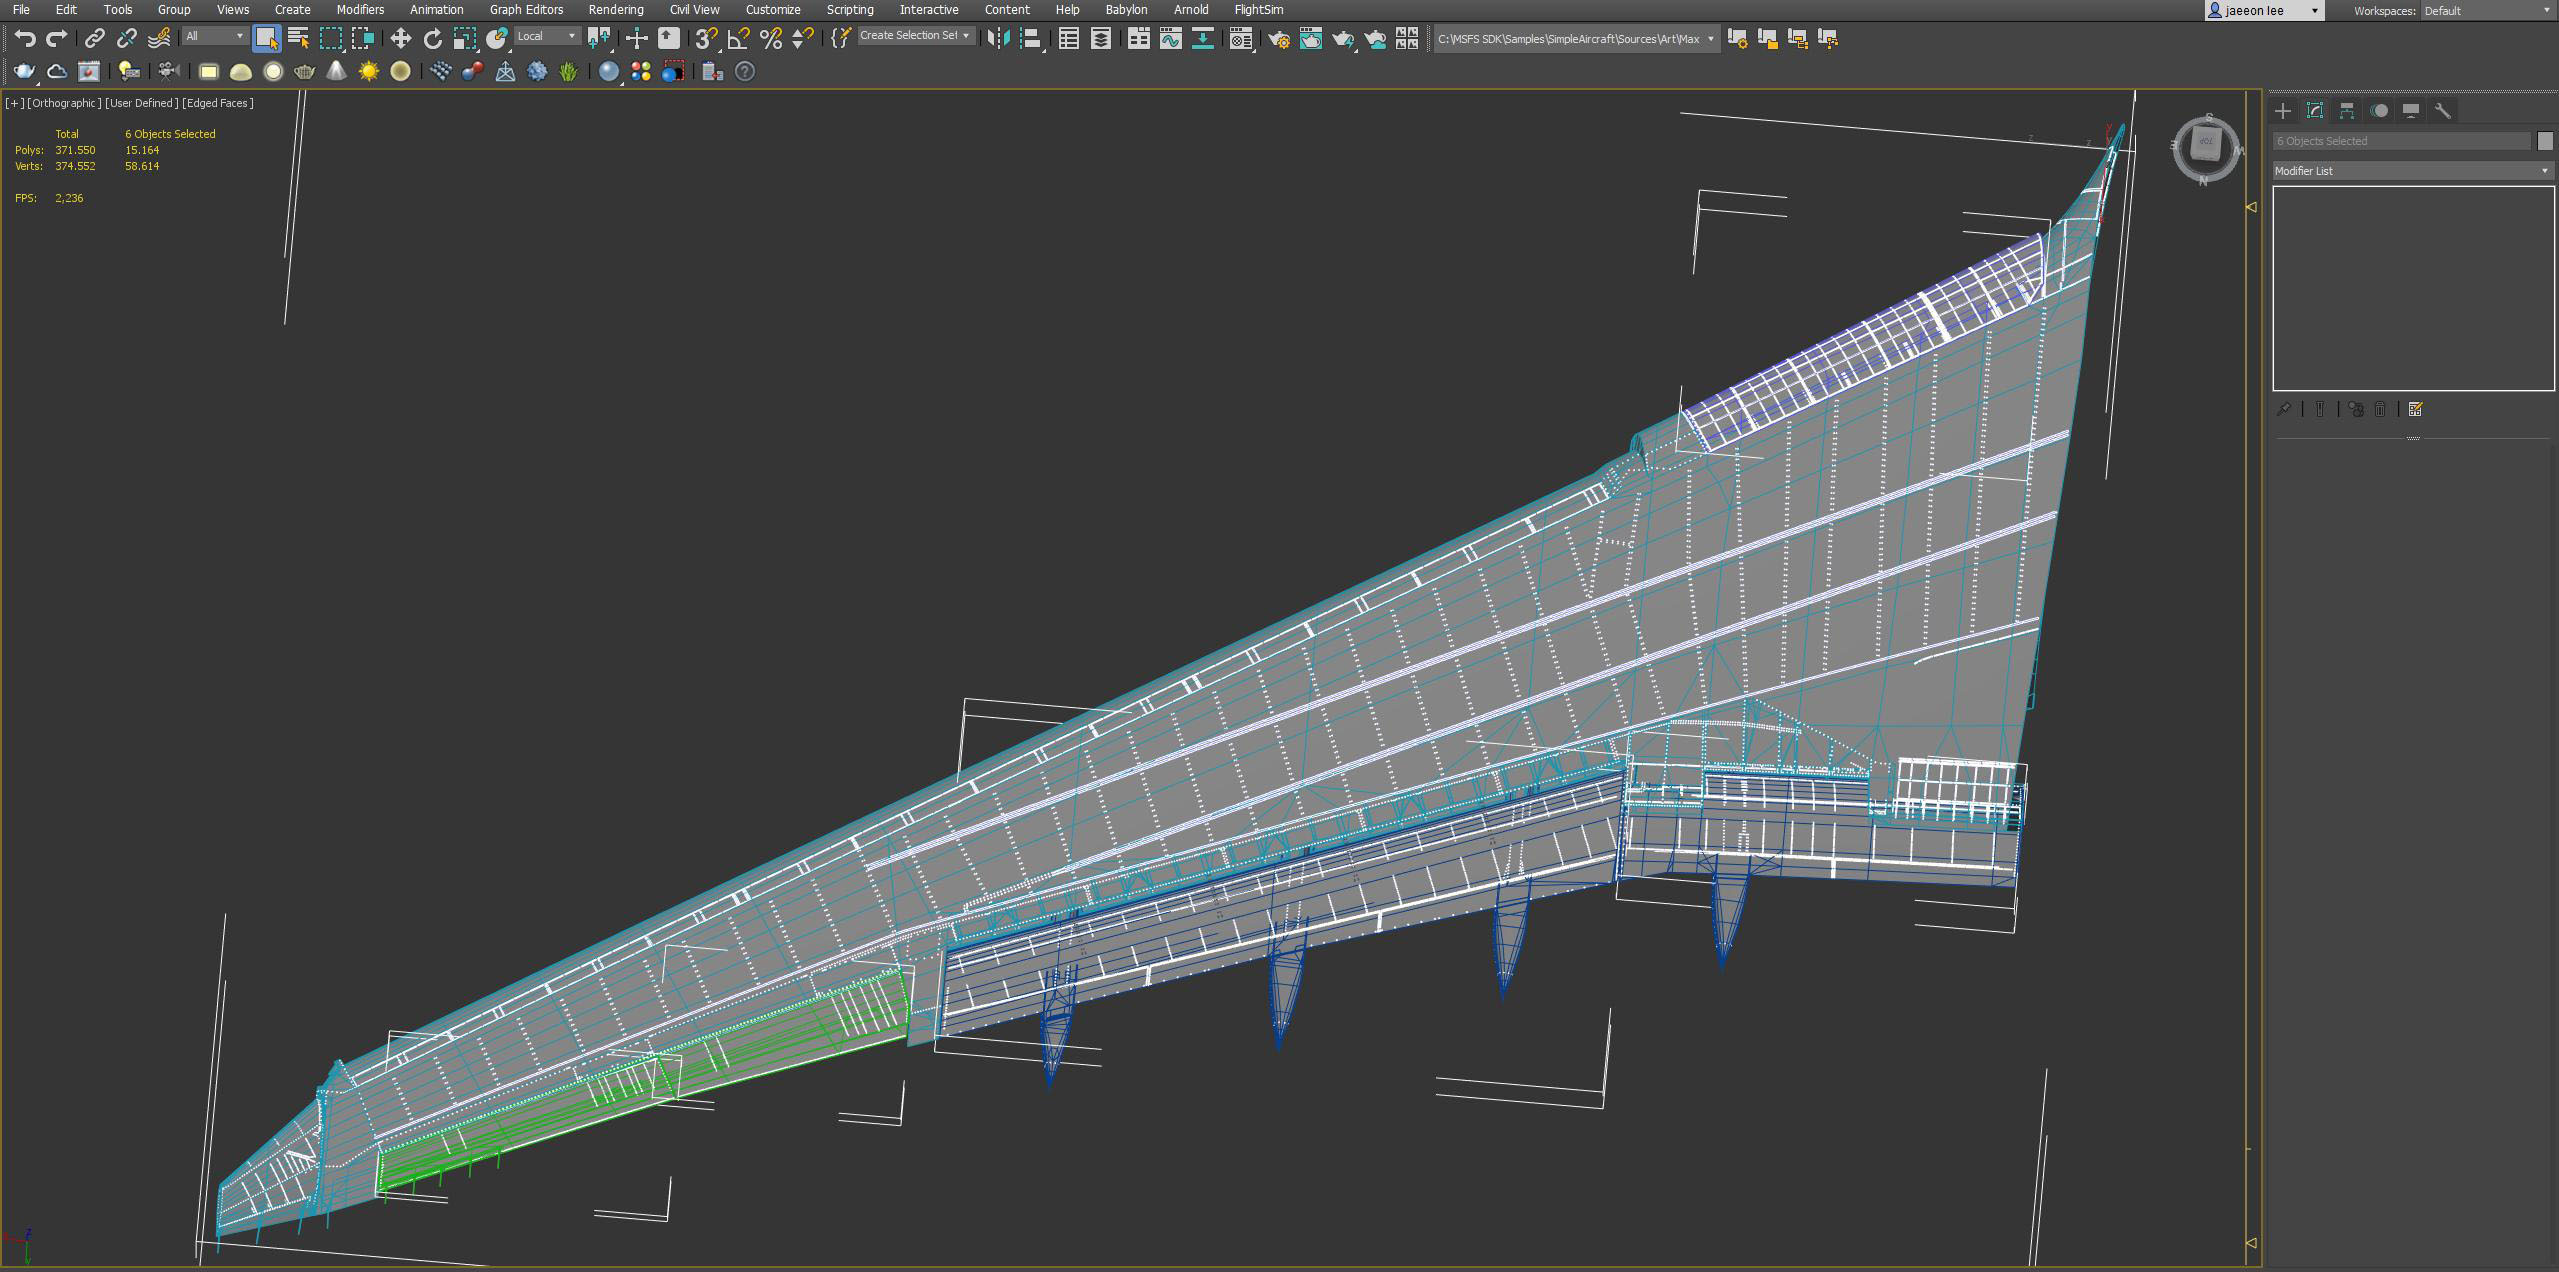Toggle Percent Snap
Viewport: 2559px width, 1272px height.
[770, 39]
